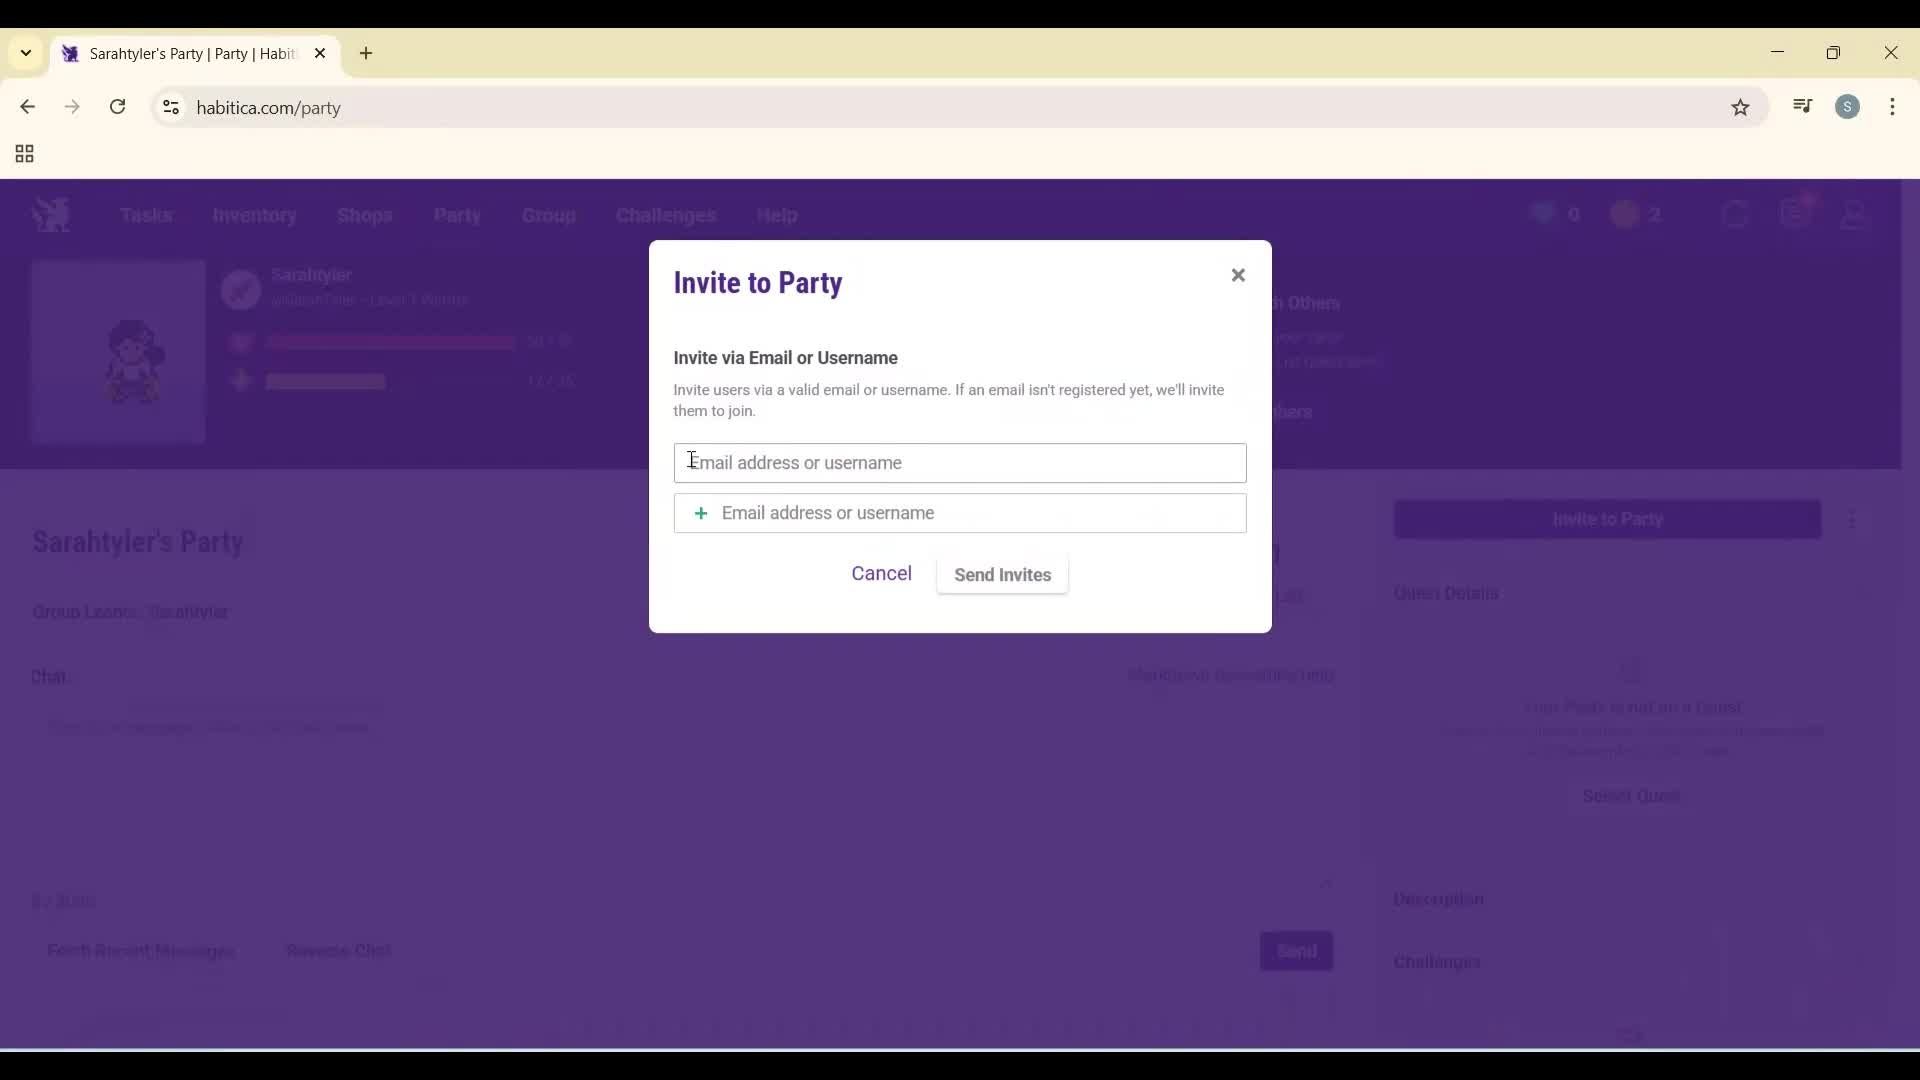Click the reload page icon

[x=117, y=106]
